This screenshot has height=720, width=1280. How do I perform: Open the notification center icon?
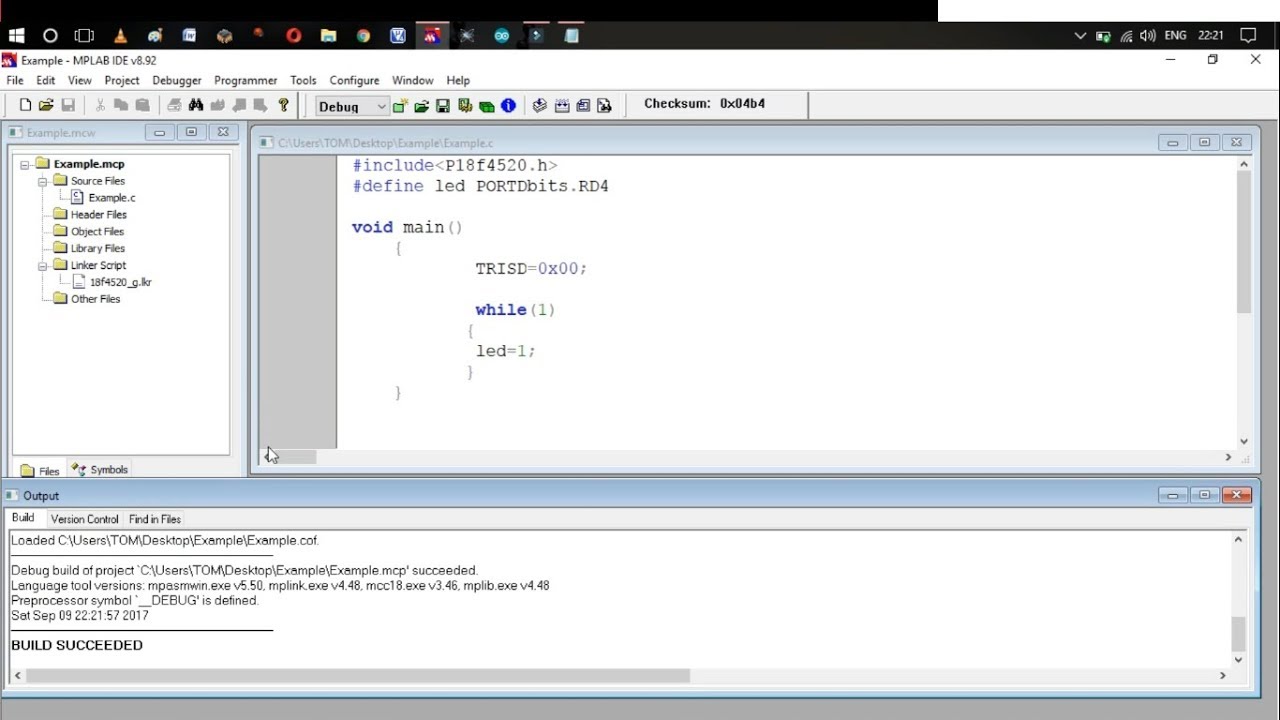[1248, 35]
